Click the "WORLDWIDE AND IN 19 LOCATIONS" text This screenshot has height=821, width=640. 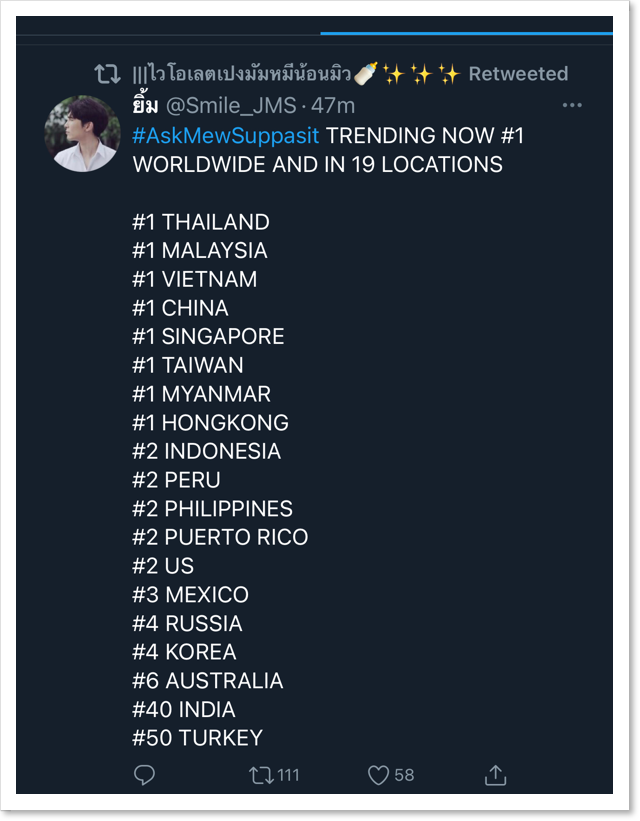coord(317,164)
